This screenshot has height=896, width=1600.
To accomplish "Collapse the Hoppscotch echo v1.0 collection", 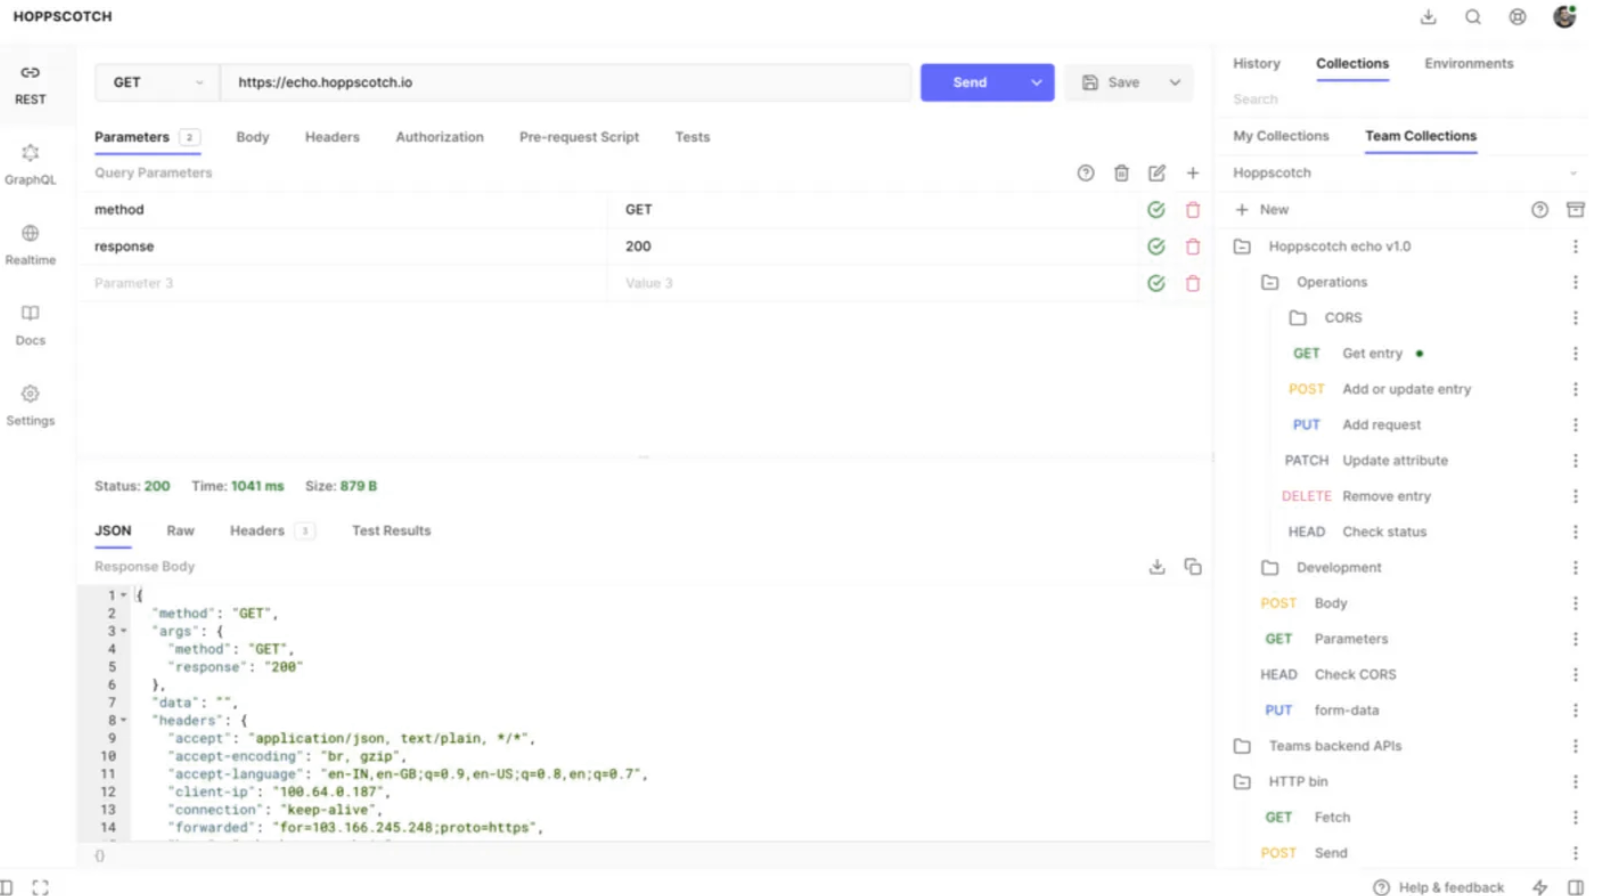I will (1242, 246).
